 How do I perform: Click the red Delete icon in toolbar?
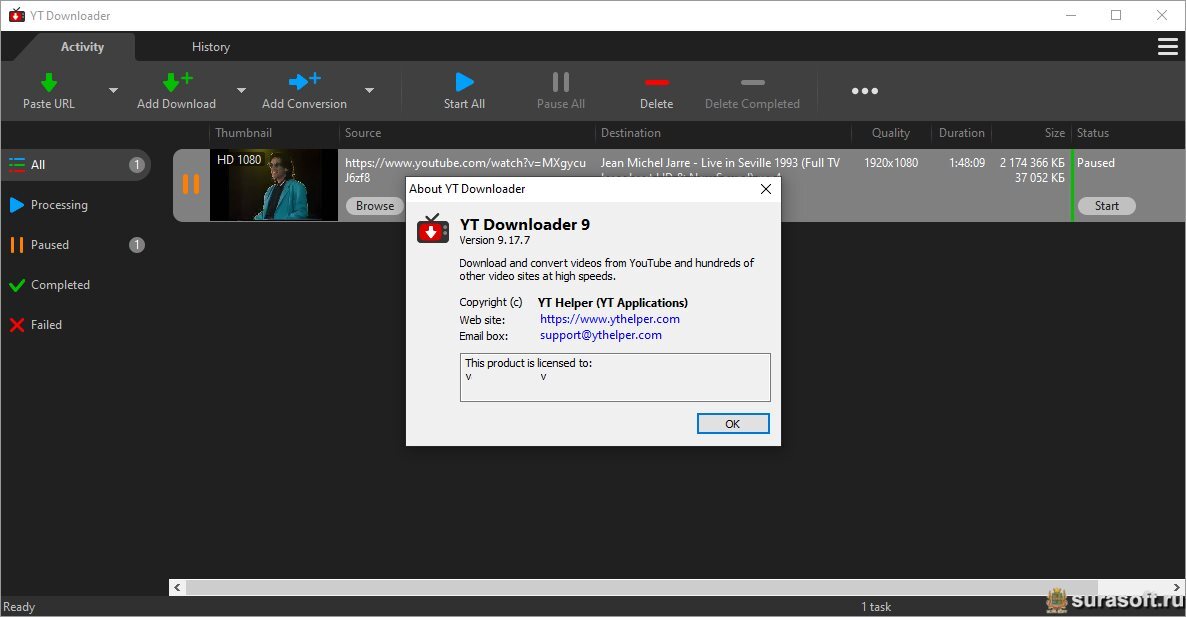point(656,82)
